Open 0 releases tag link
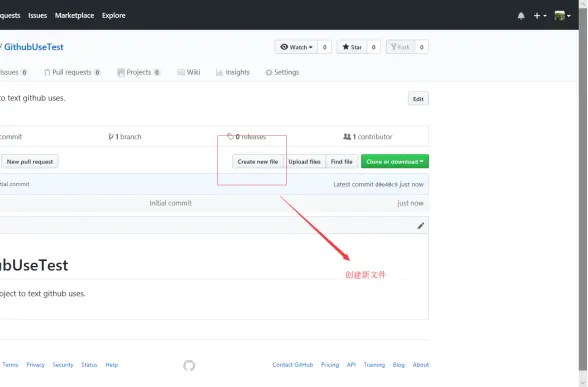This screenshot has width=588, height=387. pyautogui.click(x=246, y=137)
